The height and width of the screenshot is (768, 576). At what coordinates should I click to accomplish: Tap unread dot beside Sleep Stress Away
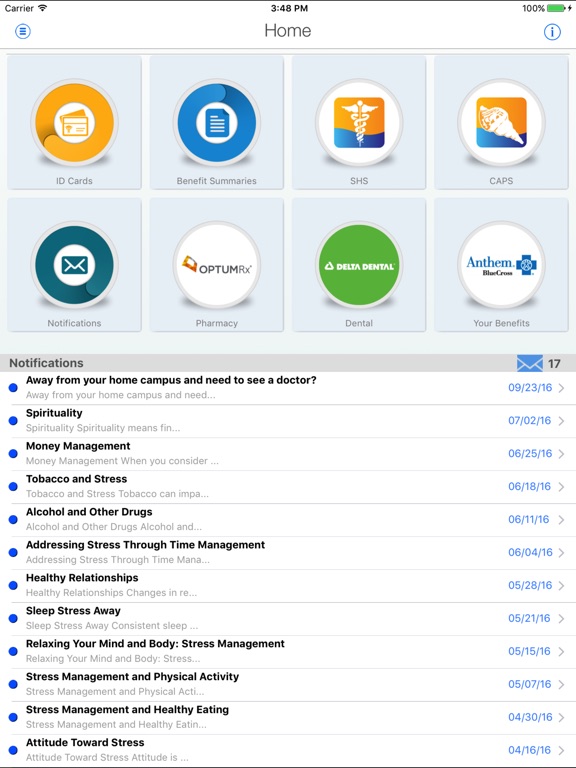(13, 618)
